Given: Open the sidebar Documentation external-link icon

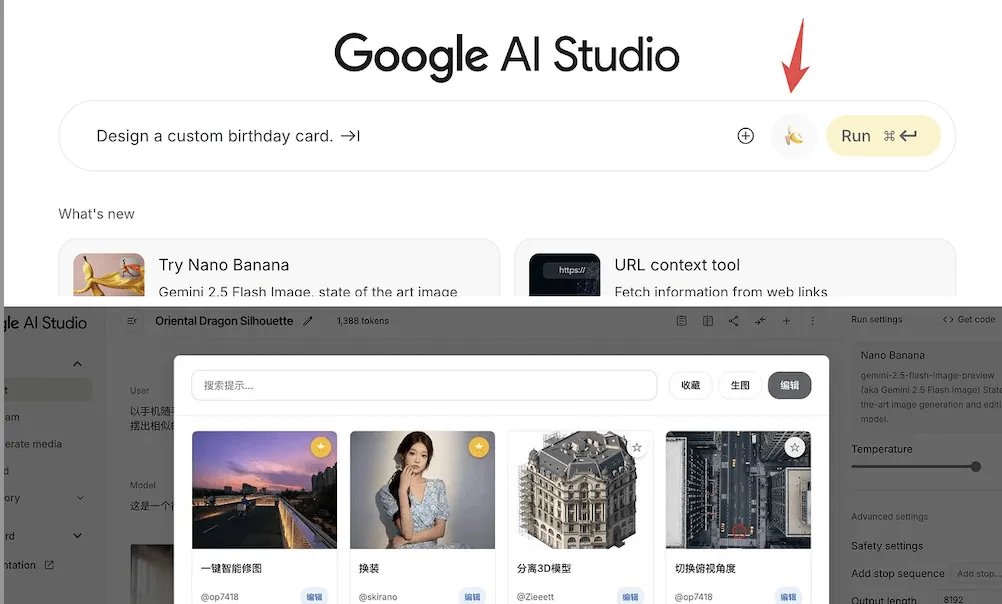Looking at the screenshot, I should 49,565.
